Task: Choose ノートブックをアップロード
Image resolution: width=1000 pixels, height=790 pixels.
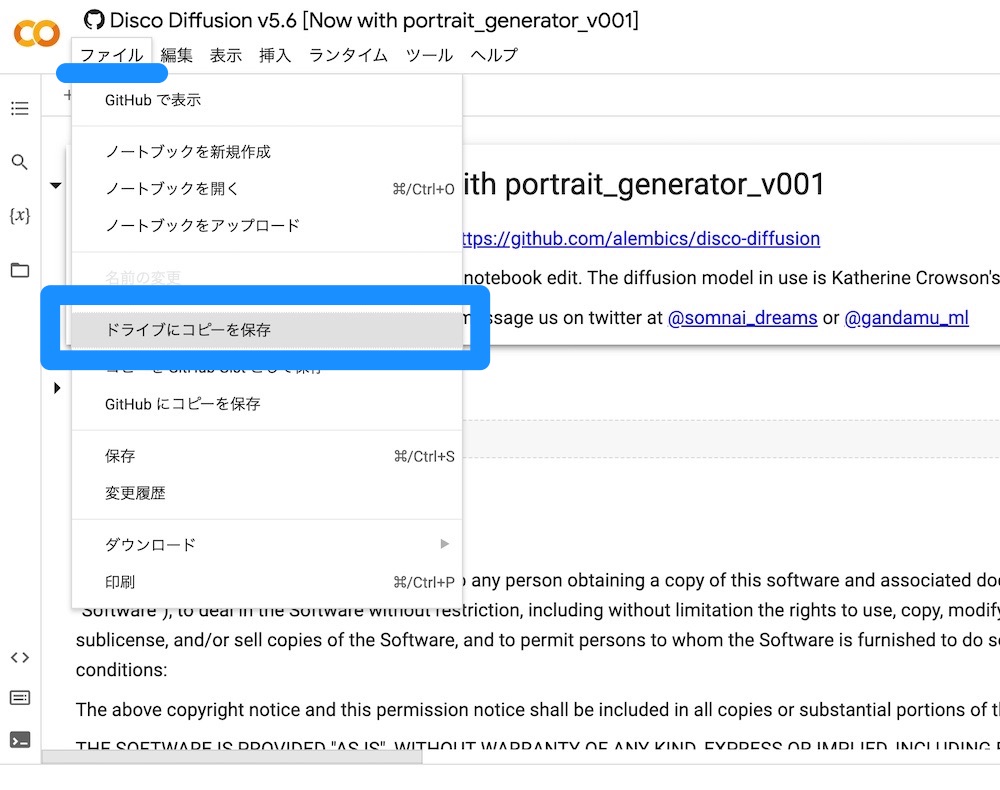Action: click(267, 226)
